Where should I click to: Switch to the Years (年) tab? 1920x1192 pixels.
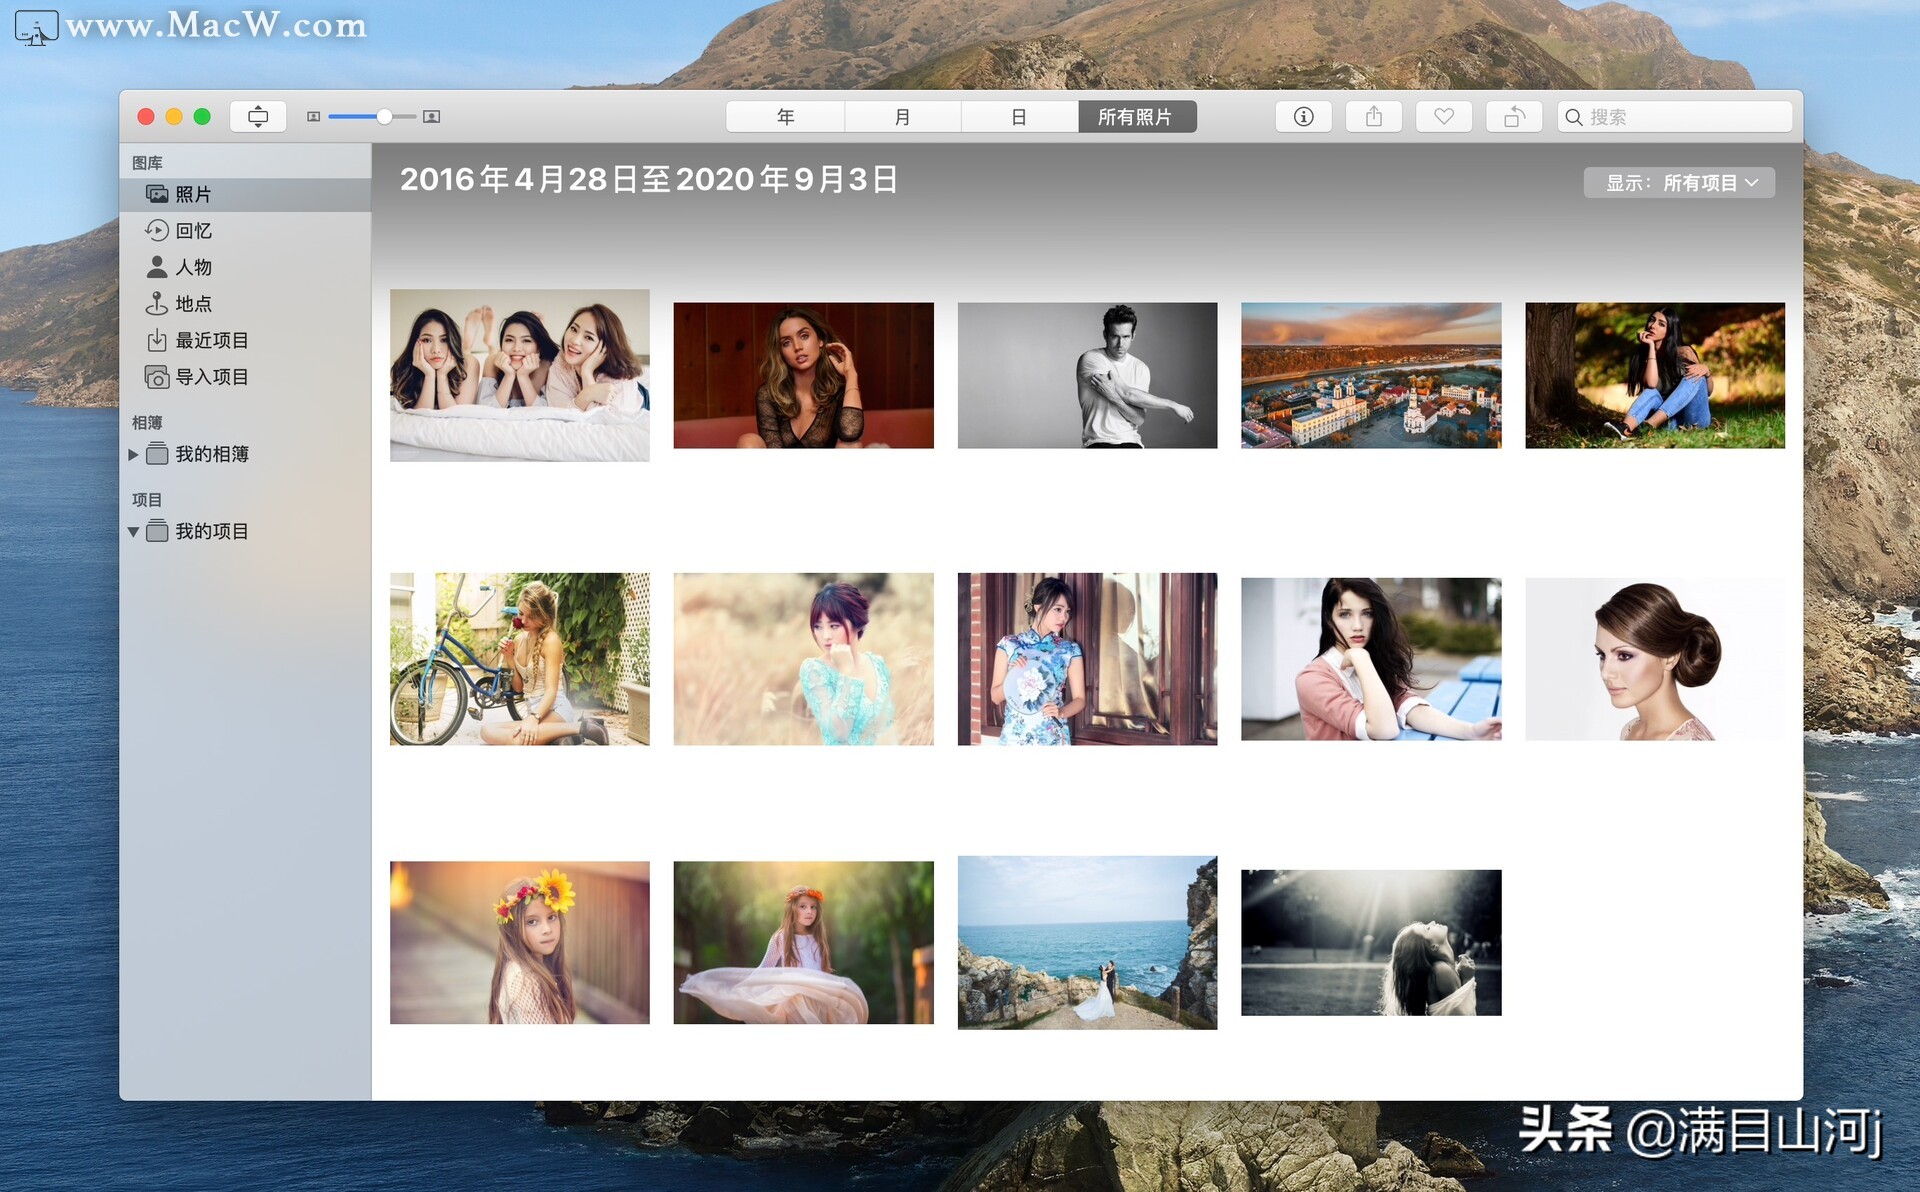785,117
